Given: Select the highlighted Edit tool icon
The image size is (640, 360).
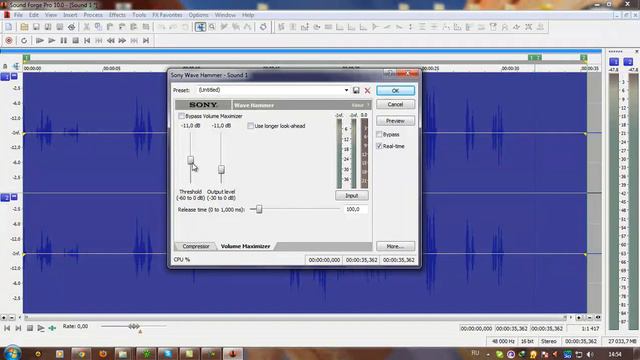Looking at the screenshot, I should (x=200, y=27).
